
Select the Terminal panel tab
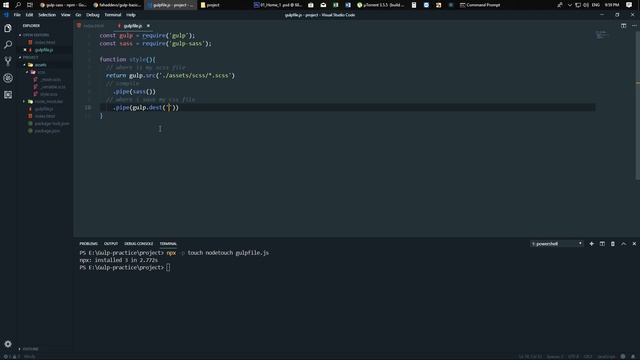tap(168, 244)
